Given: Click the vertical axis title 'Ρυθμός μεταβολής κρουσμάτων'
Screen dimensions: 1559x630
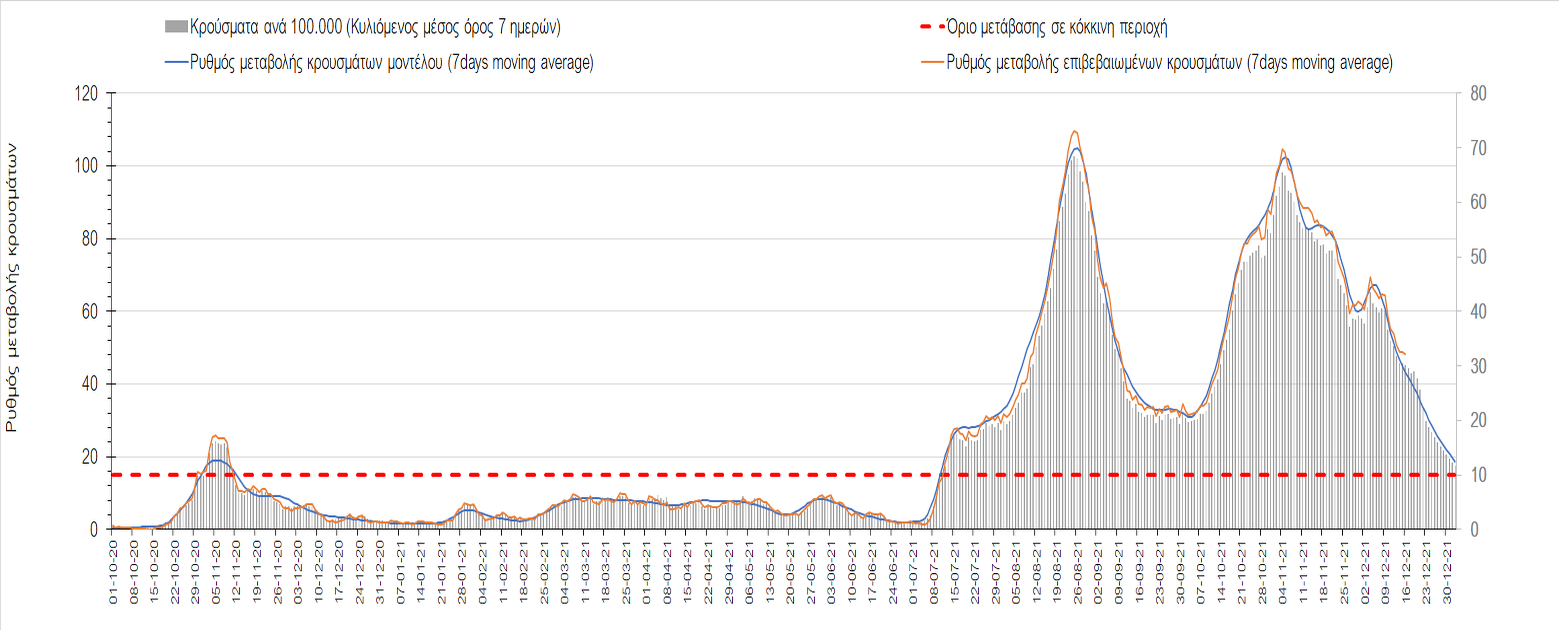Looking at the screenshot, I should 13,286.
